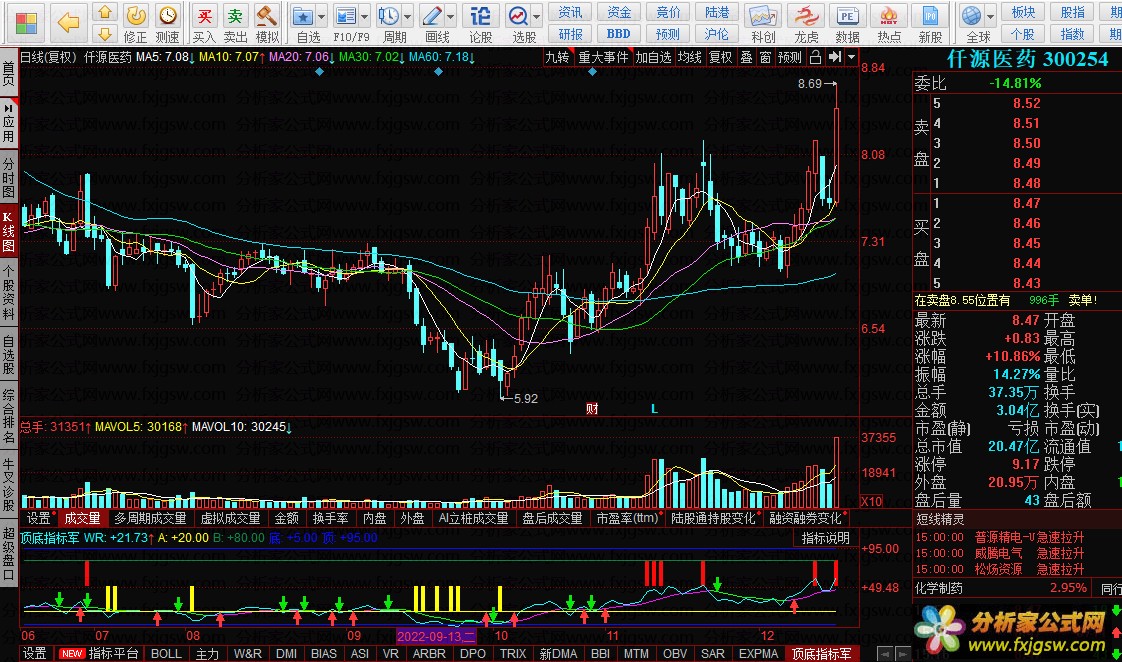The image size is (1122, 662).
Task: Click the lock icon on chart toolbar
Action: 815,57
